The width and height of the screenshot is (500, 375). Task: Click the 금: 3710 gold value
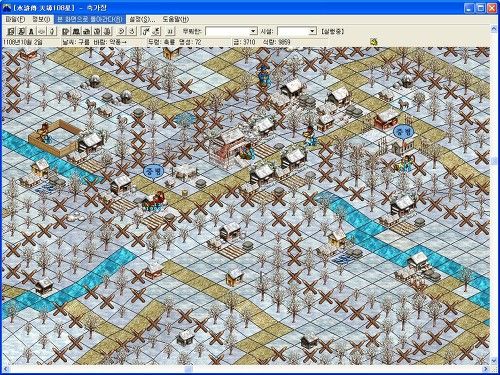[x=244, y=42]
